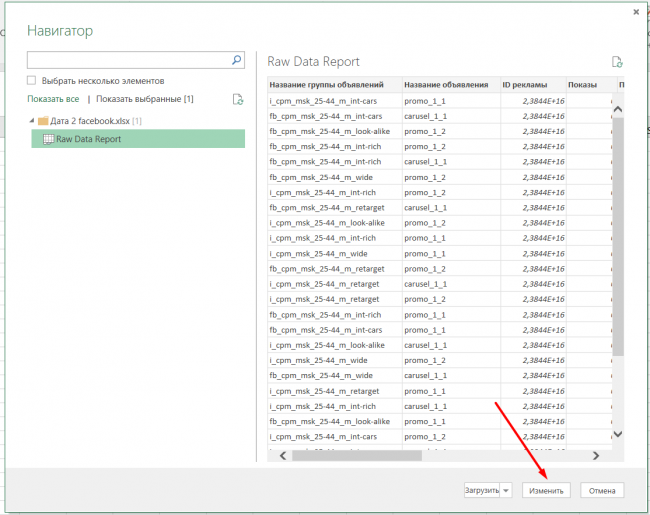
Task: Click the preview refresh icon above the table
Action: [x=617, y=62]
